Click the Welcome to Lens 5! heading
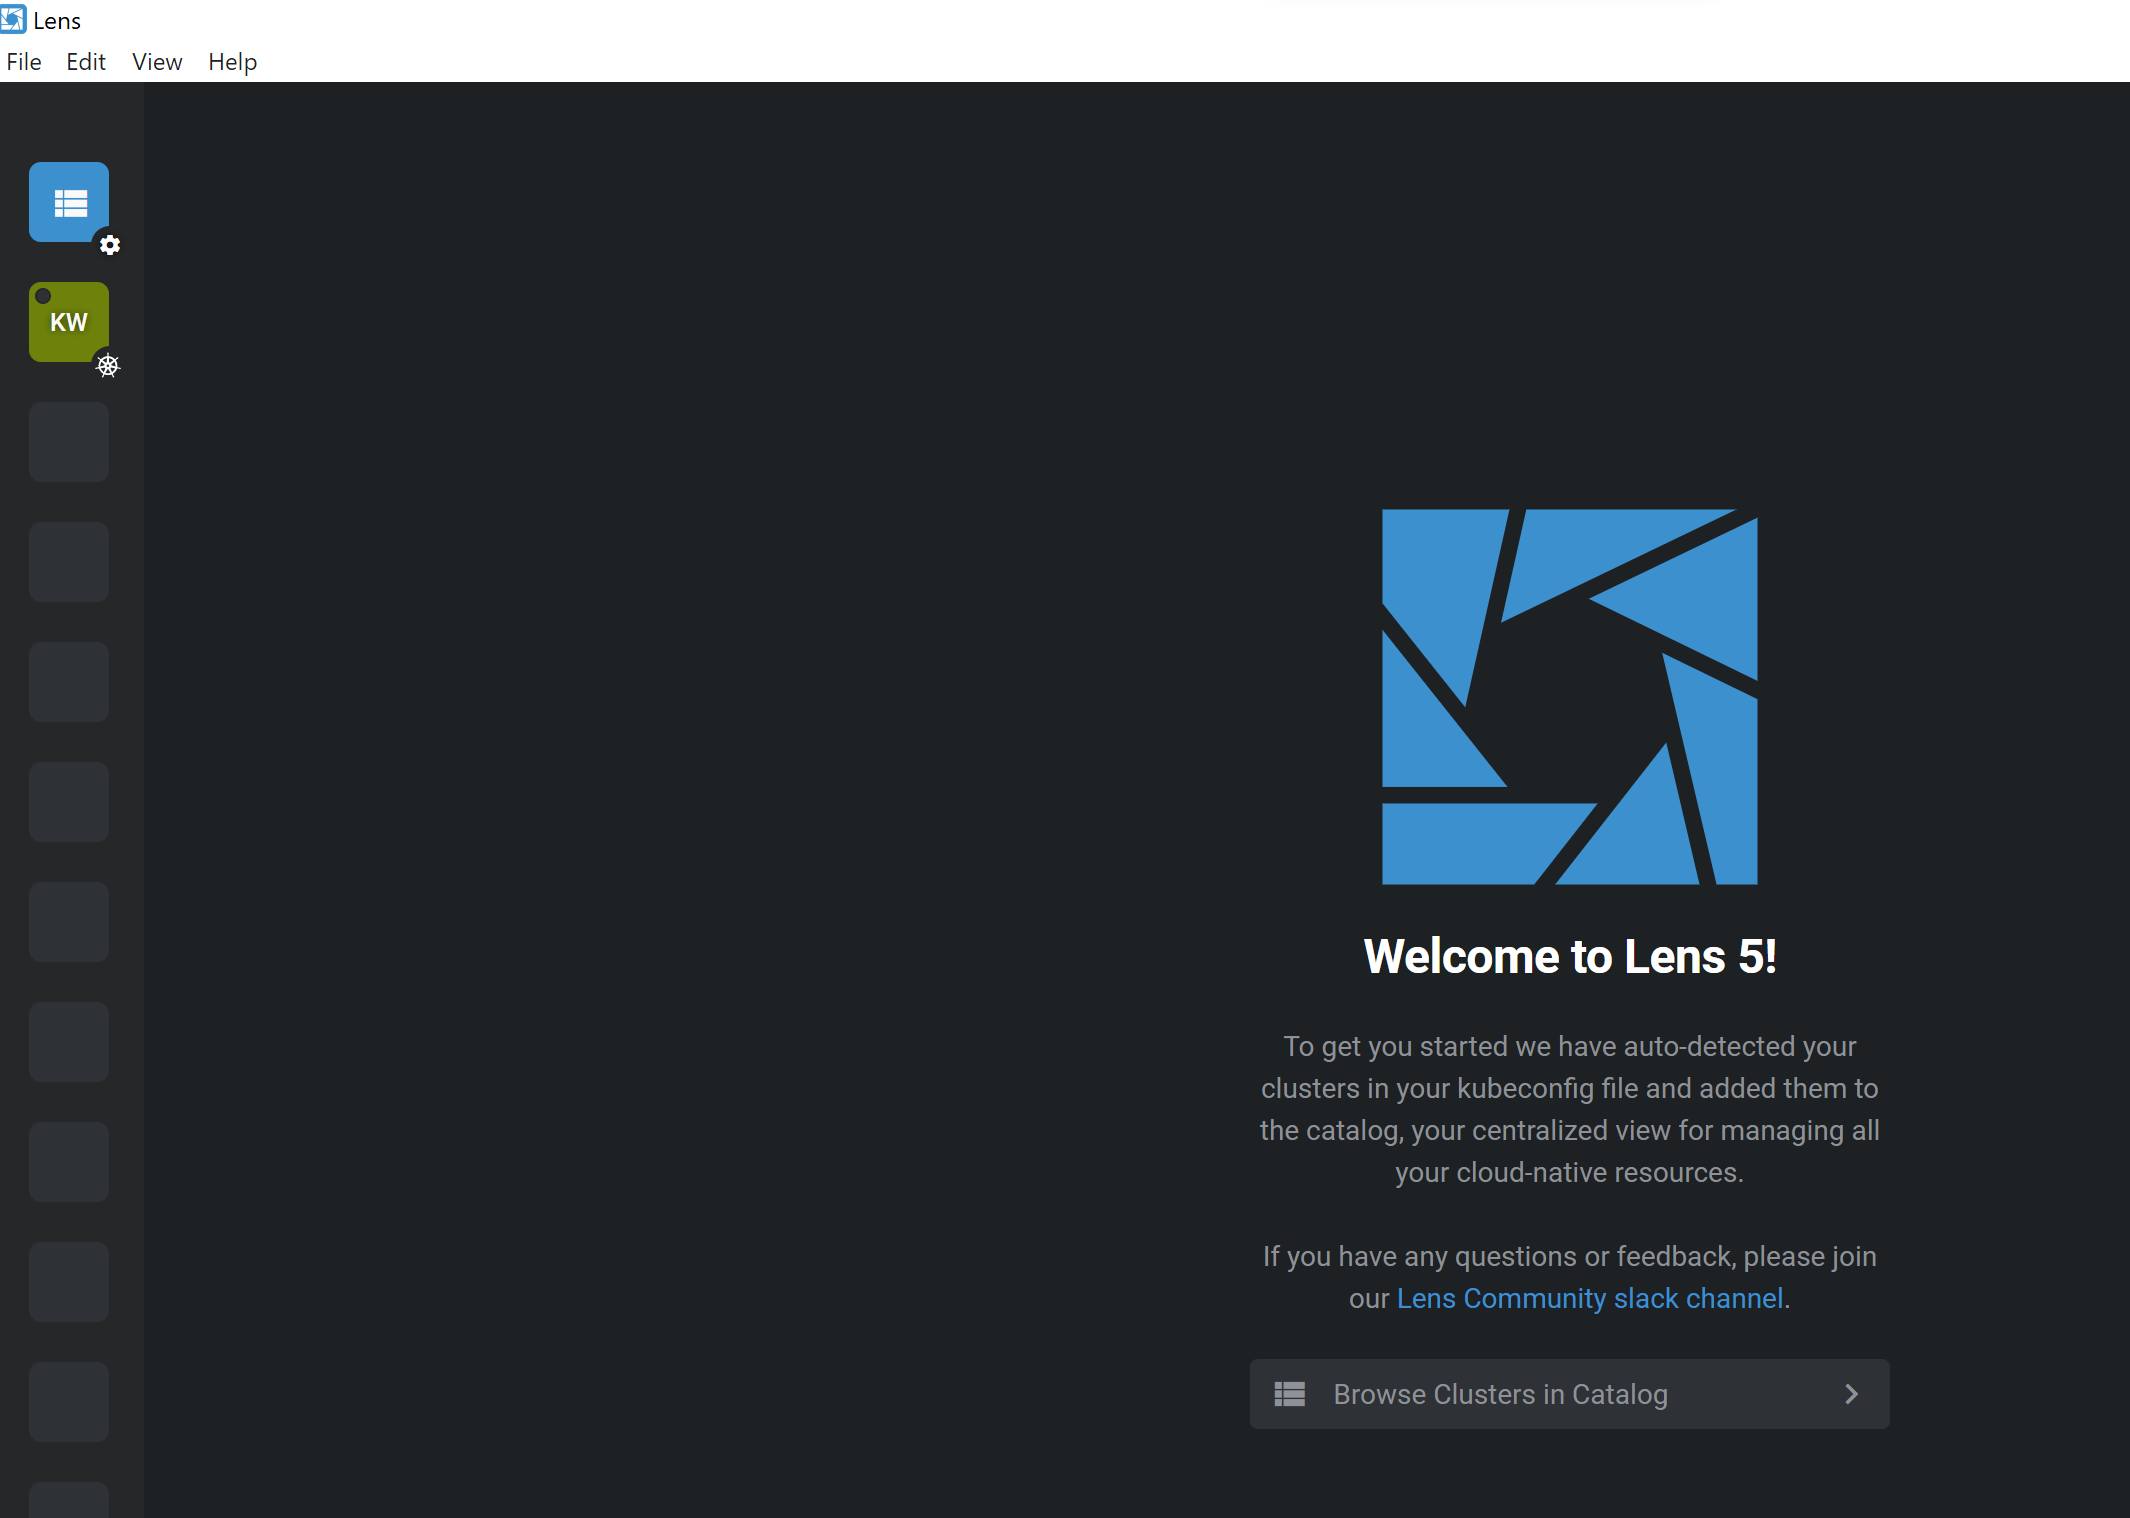Screen dimensions: 2130x1518 1570,956
